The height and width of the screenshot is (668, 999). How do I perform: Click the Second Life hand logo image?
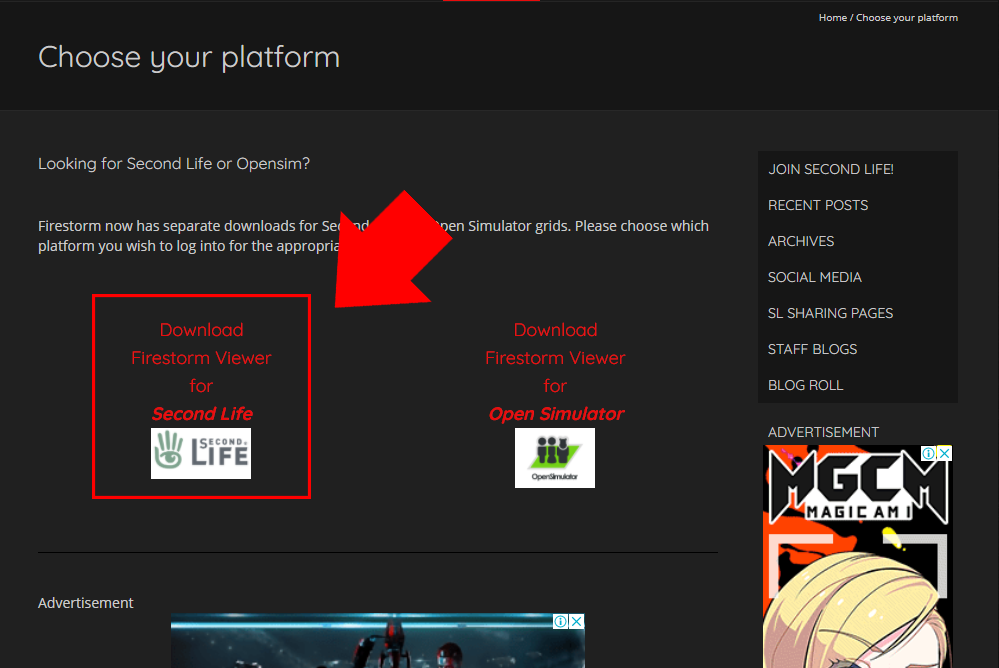[x=201, y=453]
